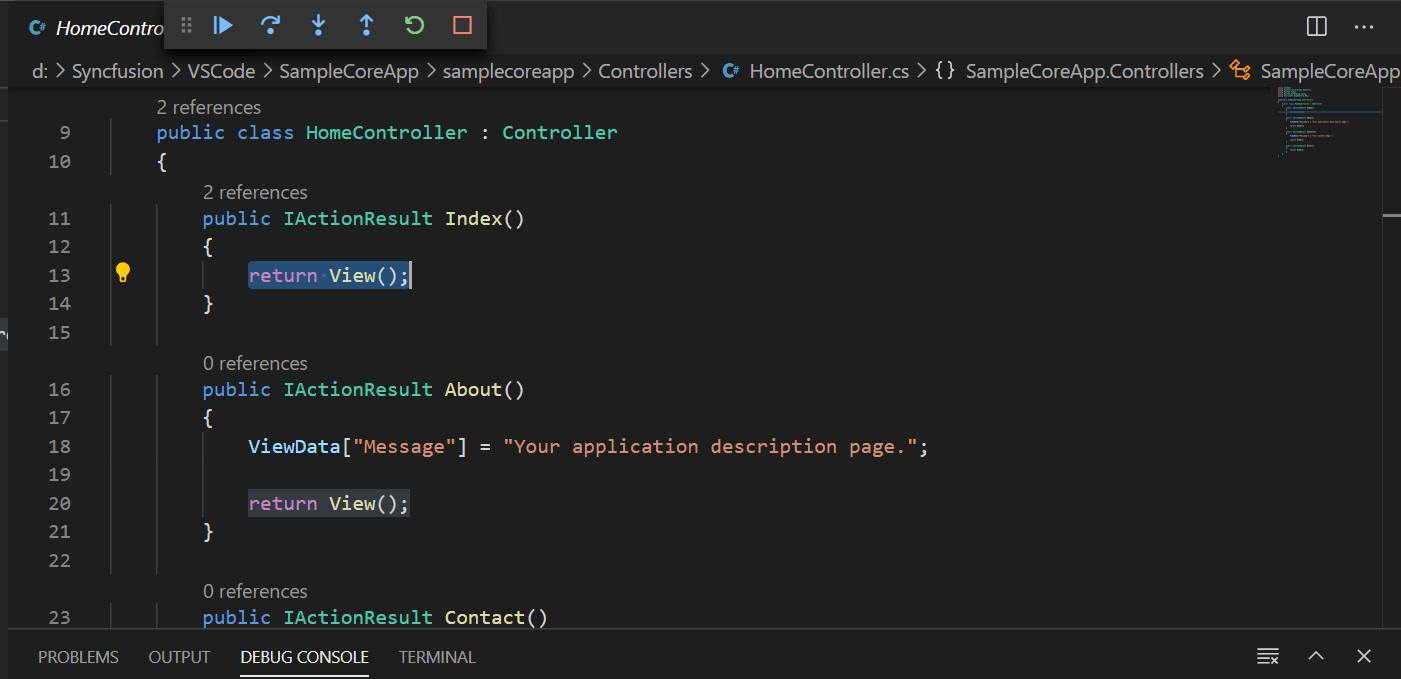Clear the debug console output
The image size is (1401, 679).
[1267, 656]
